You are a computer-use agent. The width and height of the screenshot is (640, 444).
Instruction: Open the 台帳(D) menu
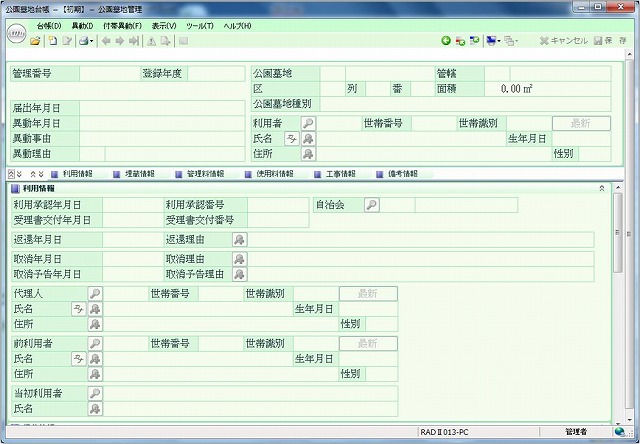[x=47, y=24]
